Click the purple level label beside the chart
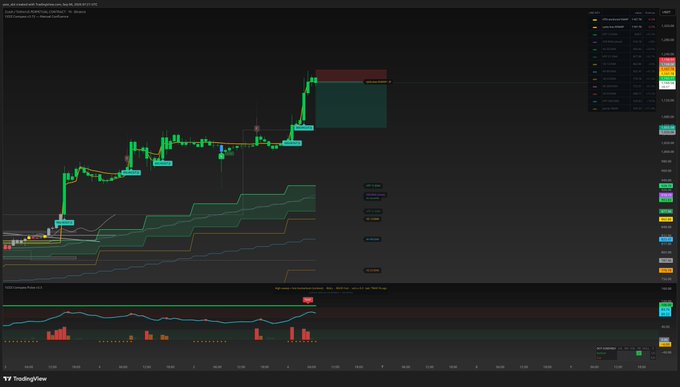The width and height of the screenshot is (680, 387). pos(375,195)
